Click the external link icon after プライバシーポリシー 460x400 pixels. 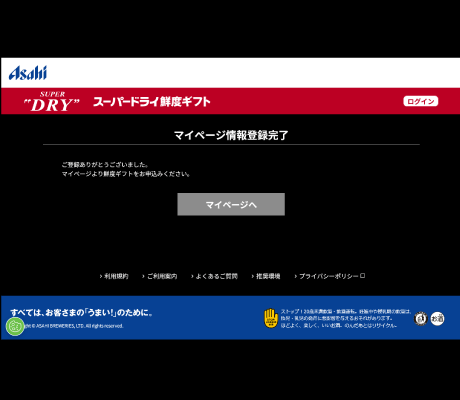click(x=363, y=276)
